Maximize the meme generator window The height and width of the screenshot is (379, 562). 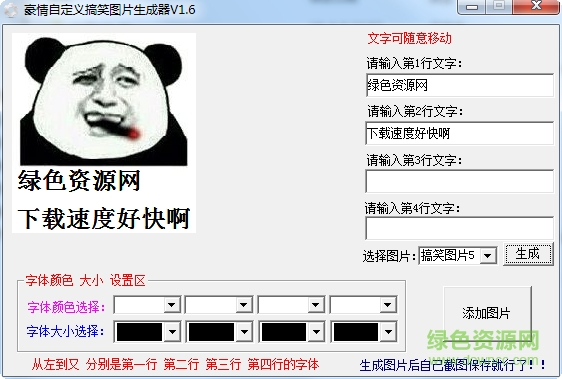pos(499,6)
